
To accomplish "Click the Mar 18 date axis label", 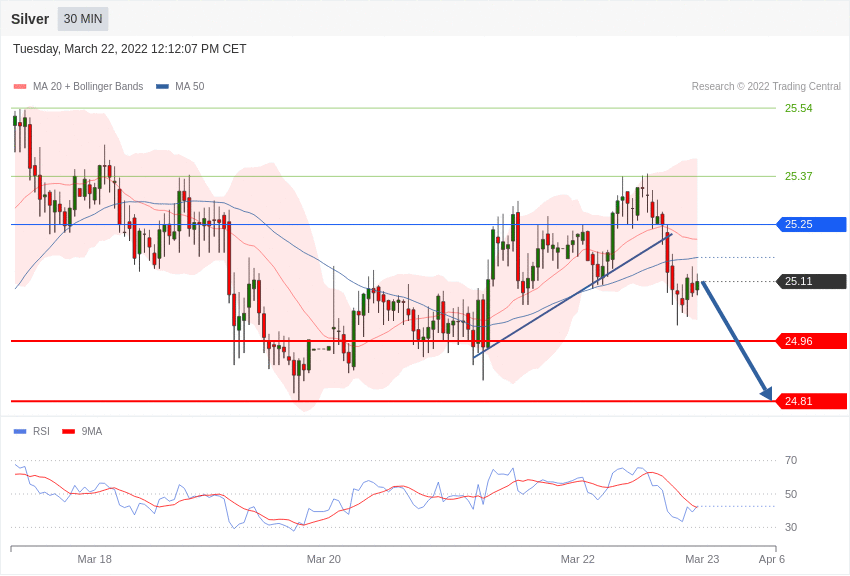I will tap(94, 559).
